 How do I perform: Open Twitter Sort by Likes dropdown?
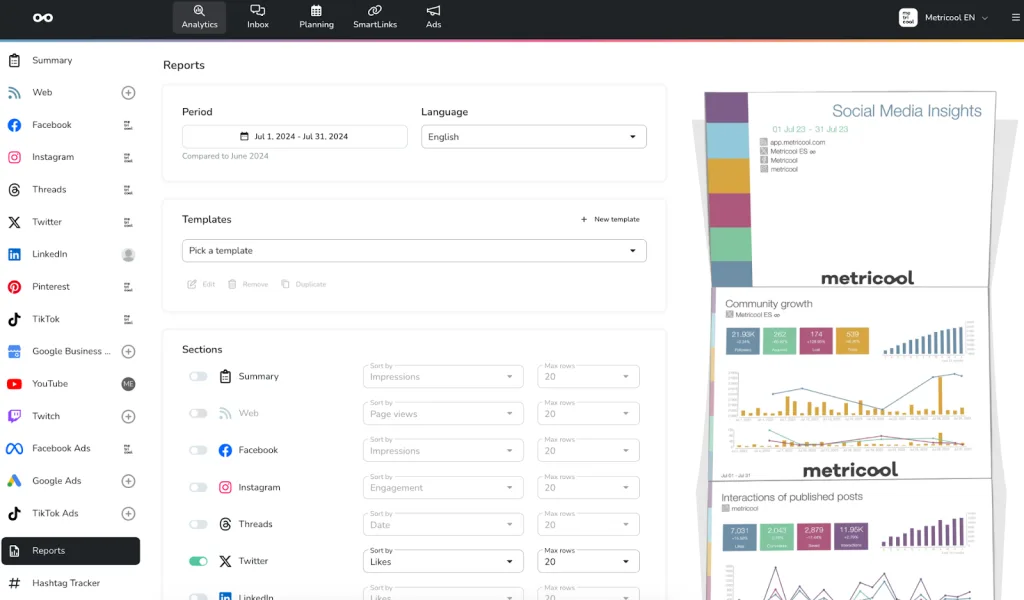click(443, 561)
